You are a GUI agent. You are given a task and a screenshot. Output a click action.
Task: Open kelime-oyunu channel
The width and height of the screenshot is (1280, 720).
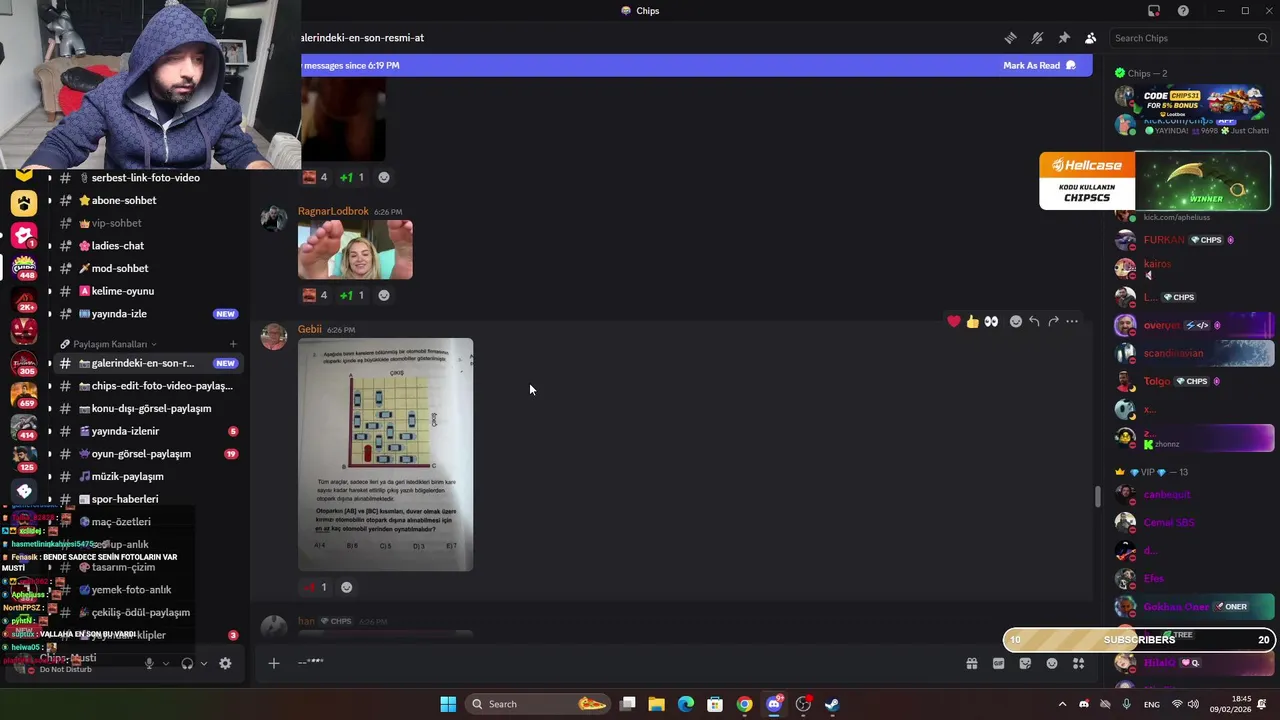[x=145, y=291]
